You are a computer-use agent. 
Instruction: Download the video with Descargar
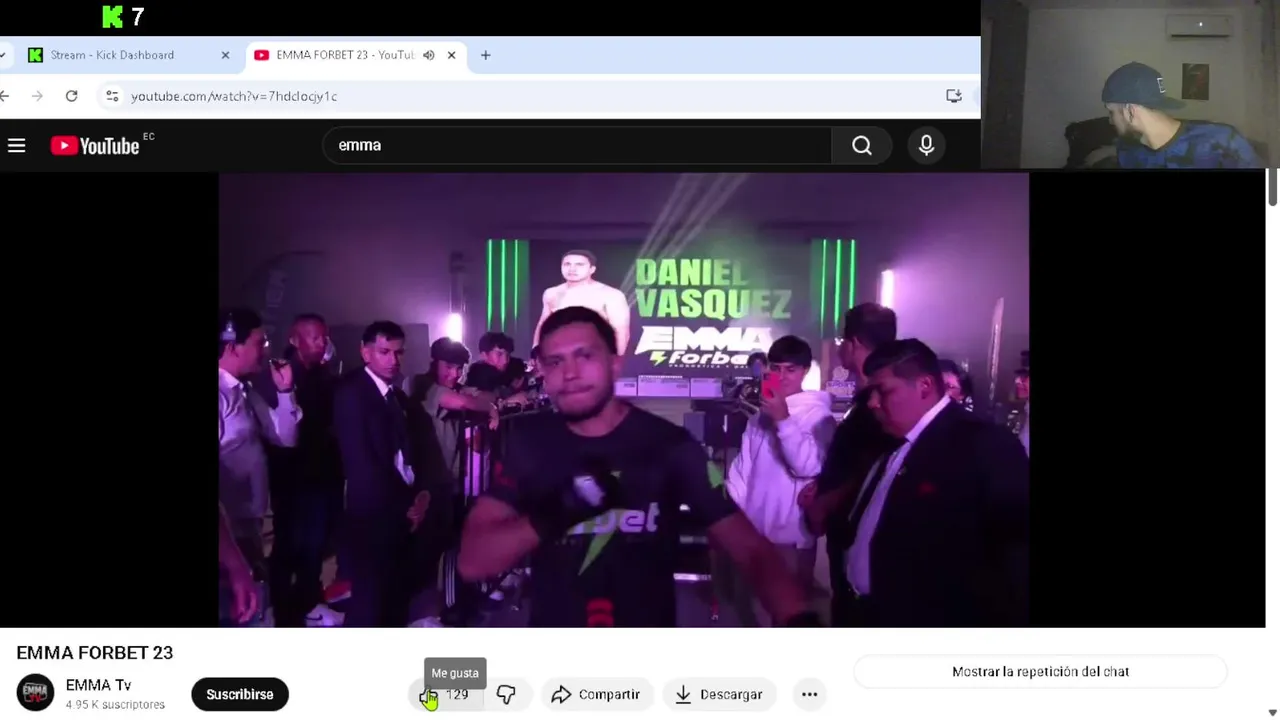[719, 694]
